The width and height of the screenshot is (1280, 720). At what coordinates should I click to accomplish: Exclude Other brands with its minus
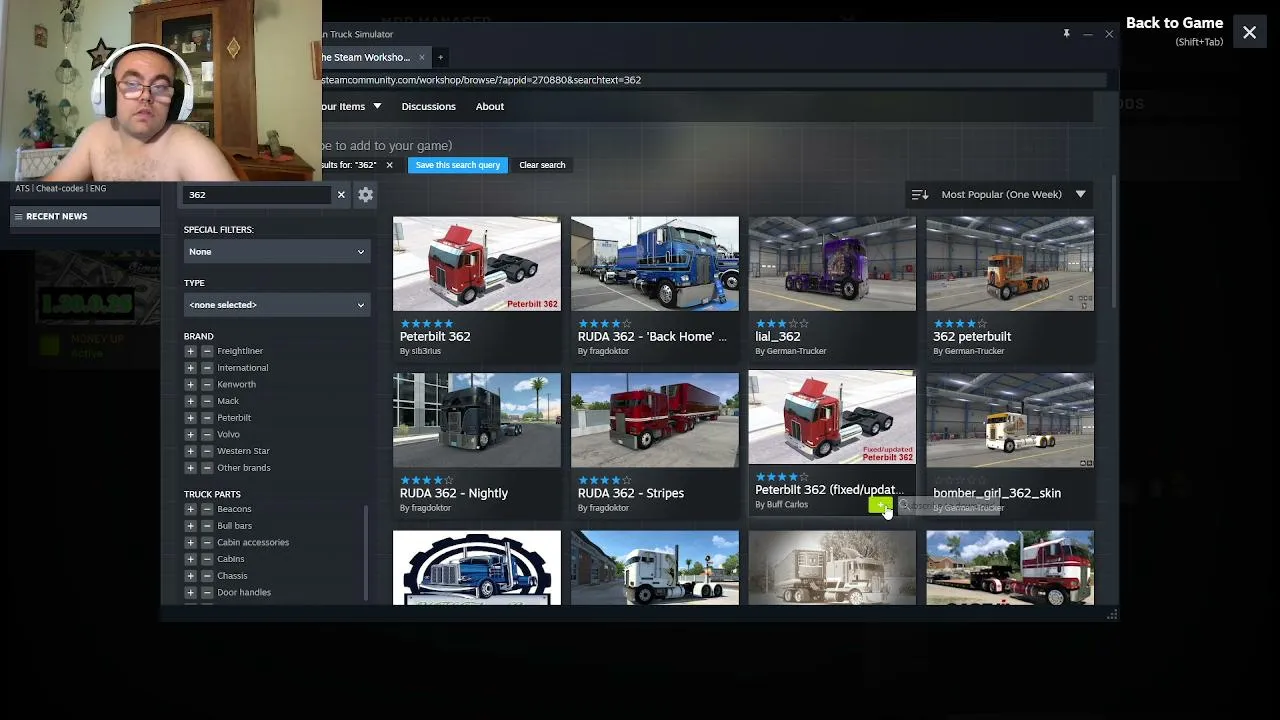coord(207,468)
